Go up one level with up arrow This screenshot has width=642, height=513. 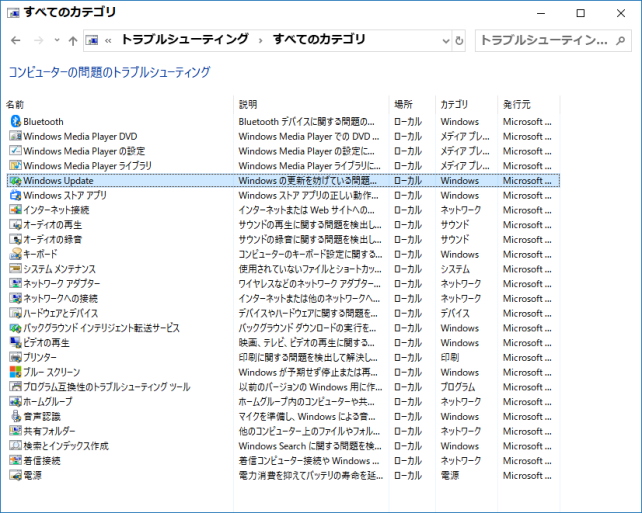click(73, 40)
